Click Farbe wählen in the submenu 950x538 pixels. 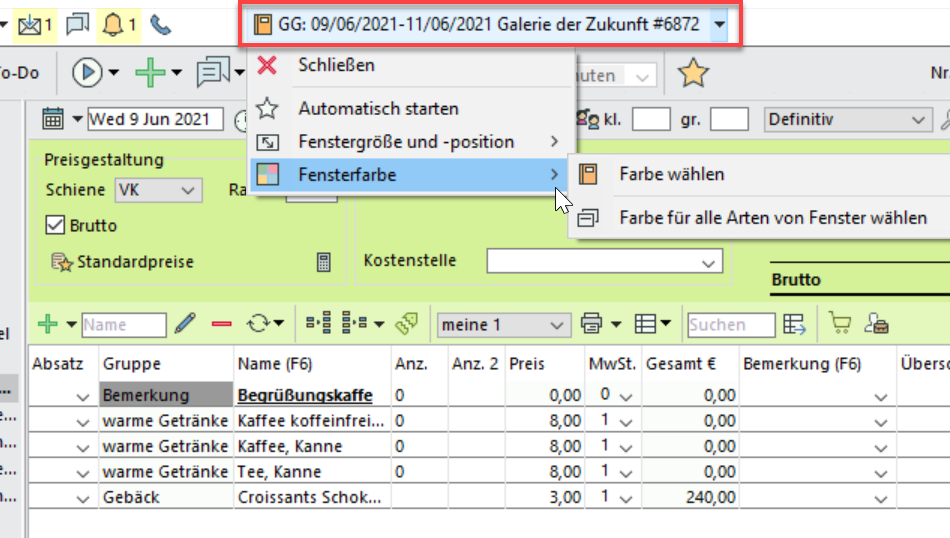(x=671, y=174)
